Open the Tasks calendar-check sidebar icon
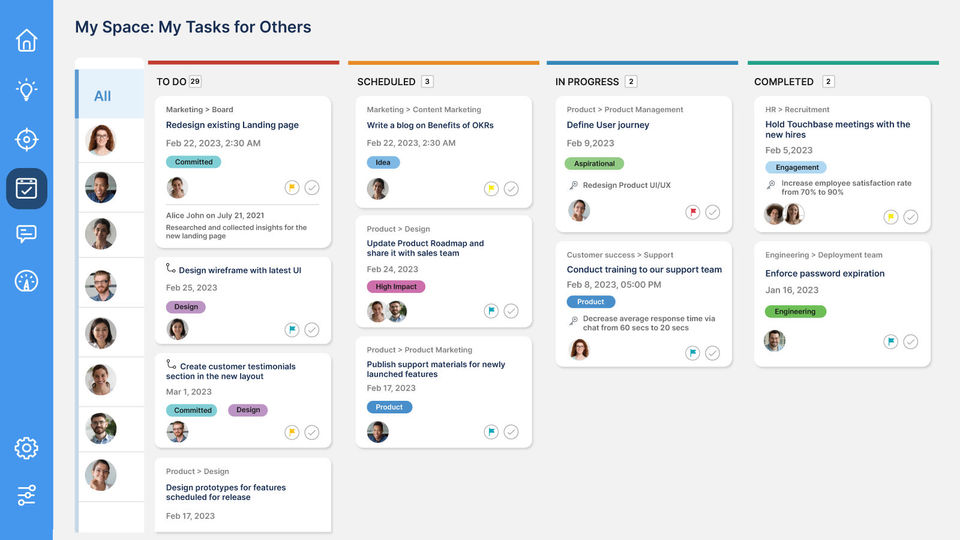Screen dimensions: 960x540 (26, 188)
